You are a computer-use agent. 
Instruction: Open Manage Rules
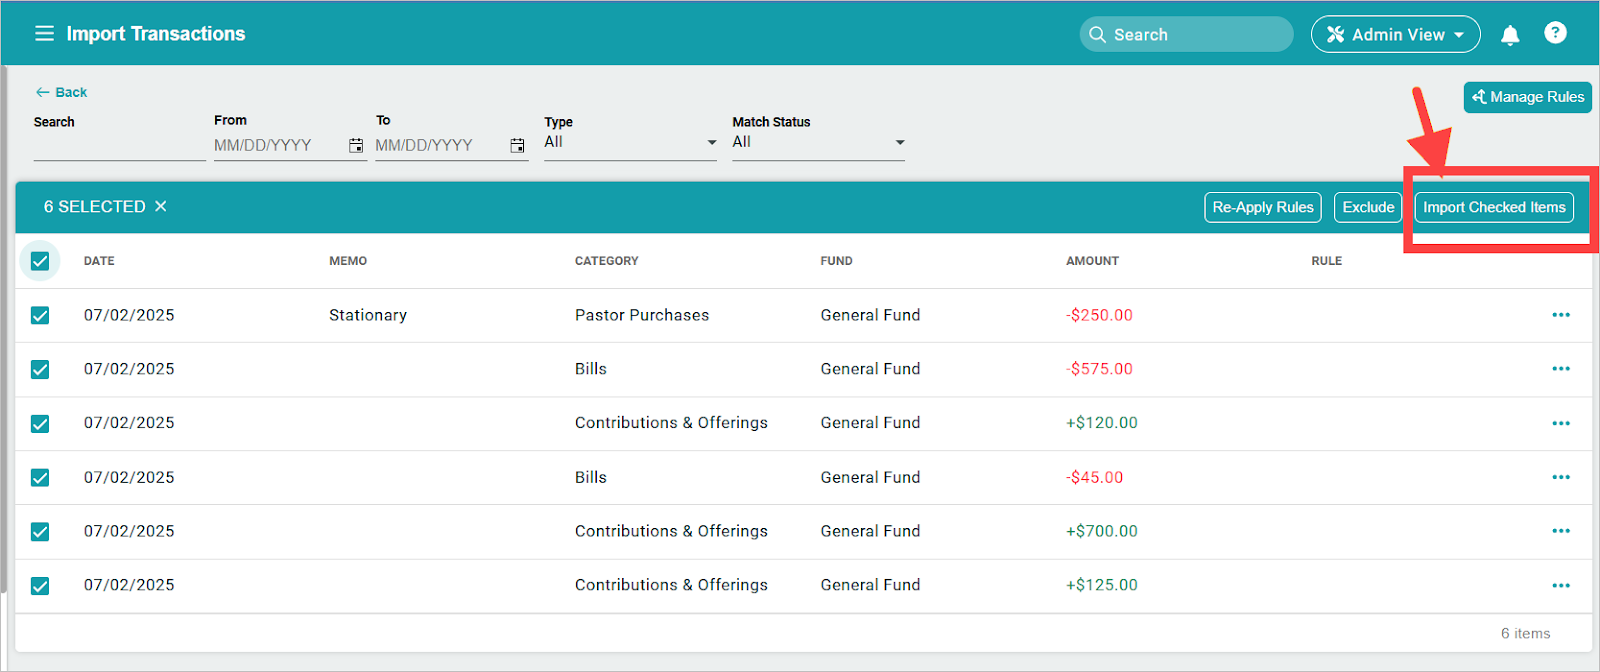pos(1527,97)
